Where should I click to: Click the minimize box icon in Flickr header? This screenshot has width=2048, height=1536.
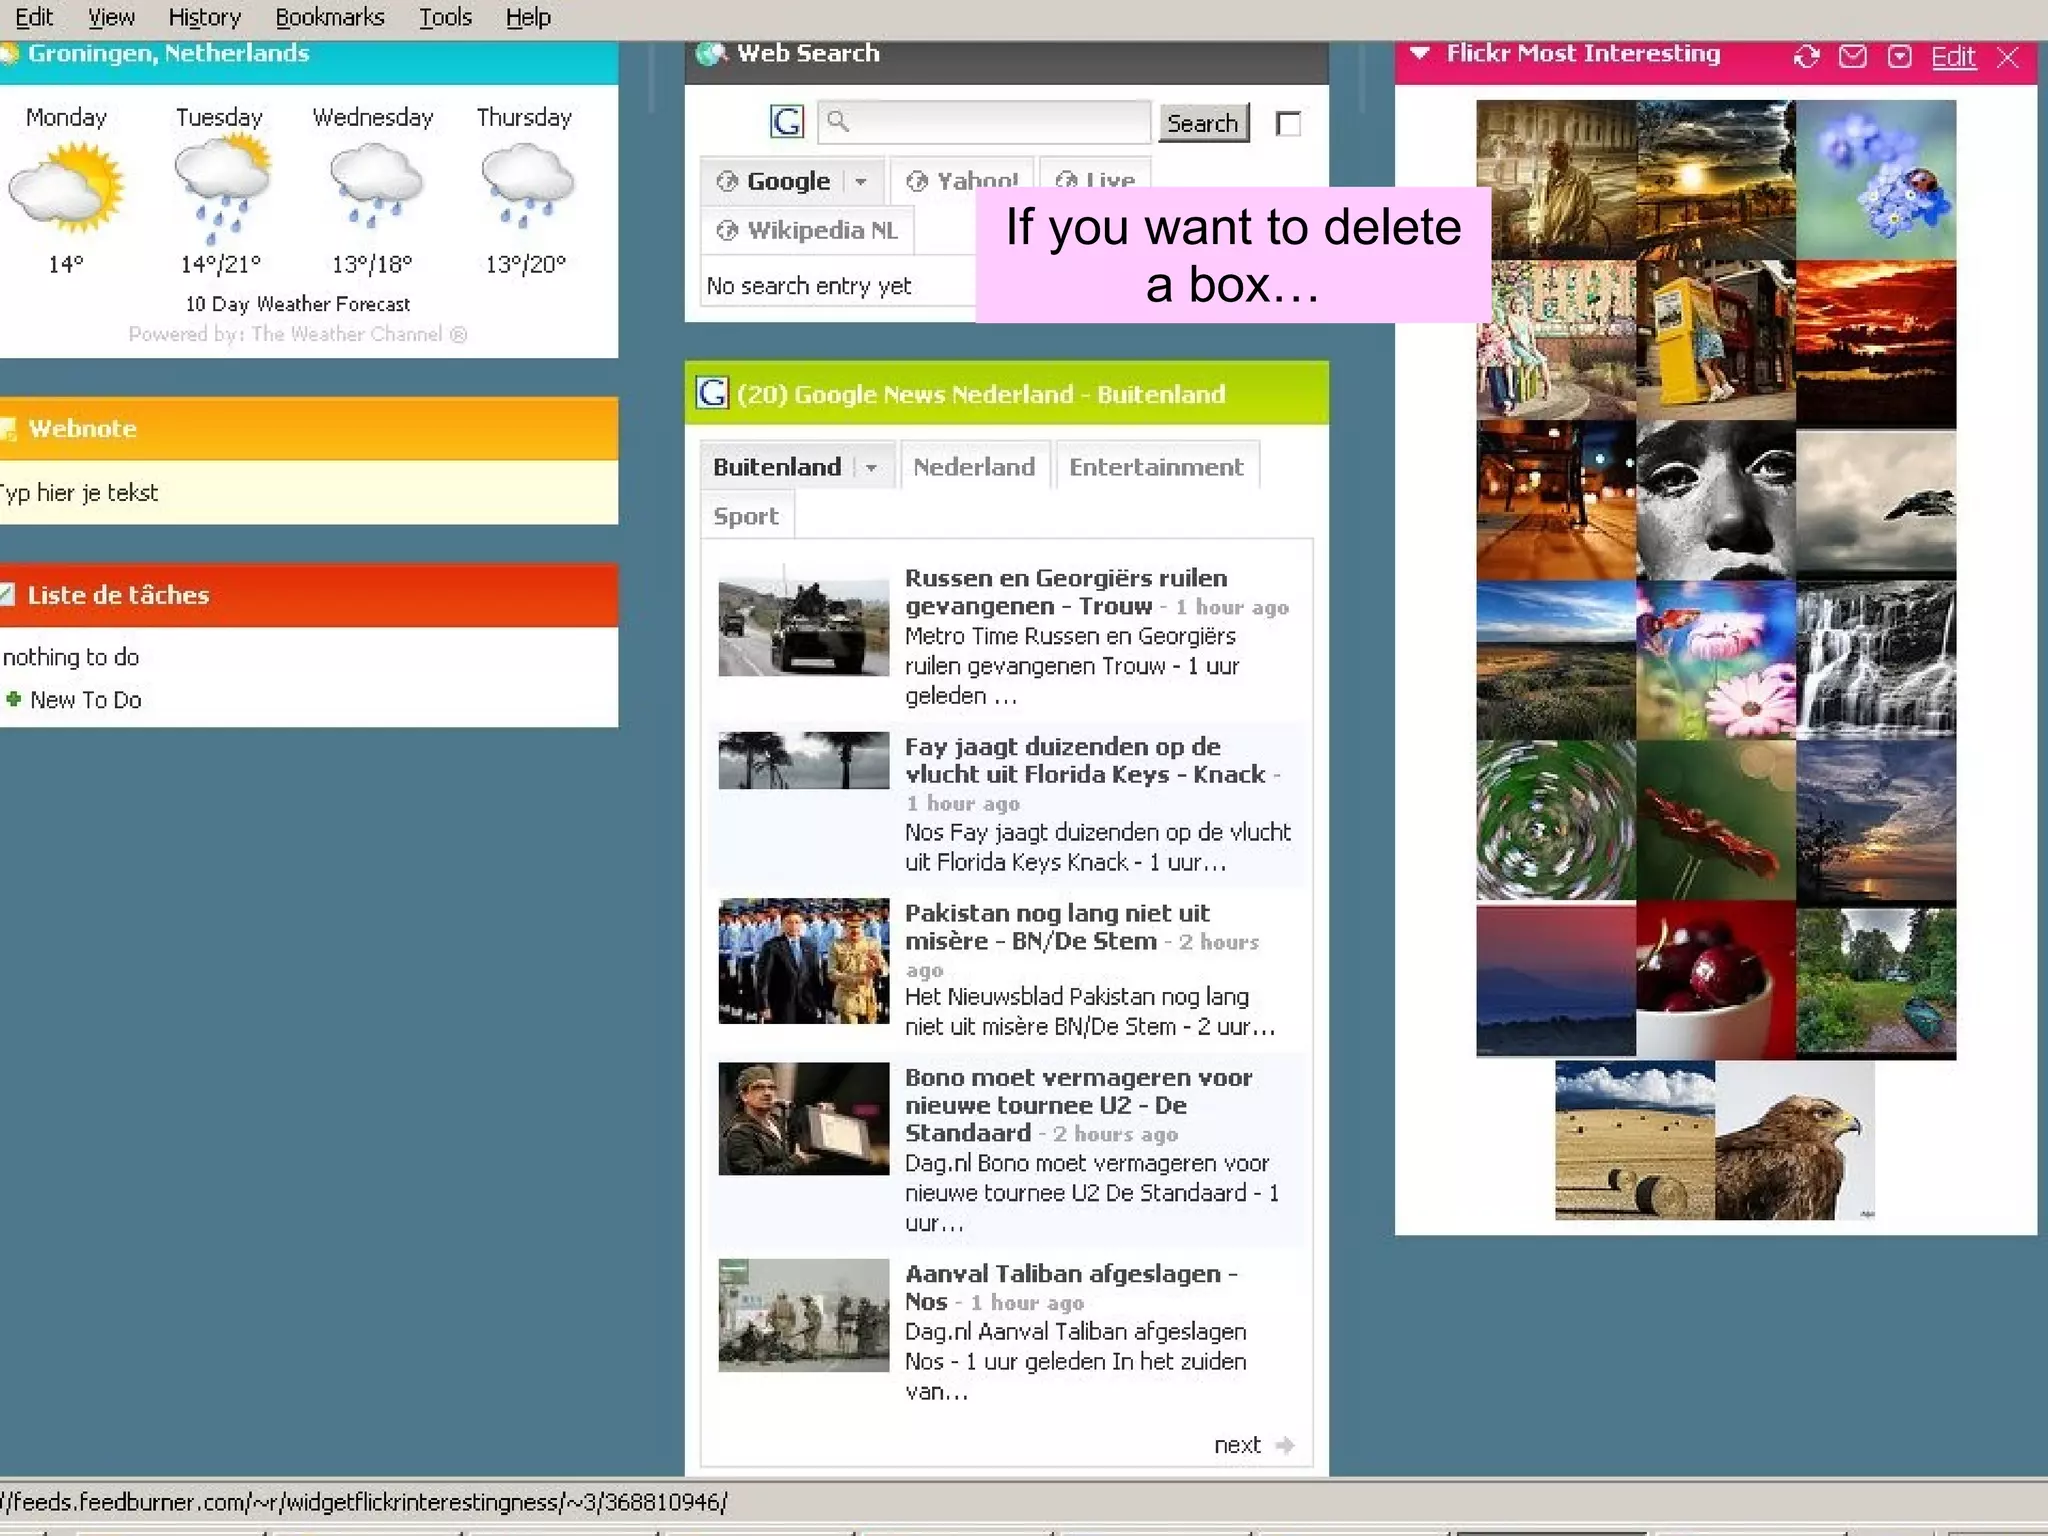pyautogui.click(x=1899, y=56)
